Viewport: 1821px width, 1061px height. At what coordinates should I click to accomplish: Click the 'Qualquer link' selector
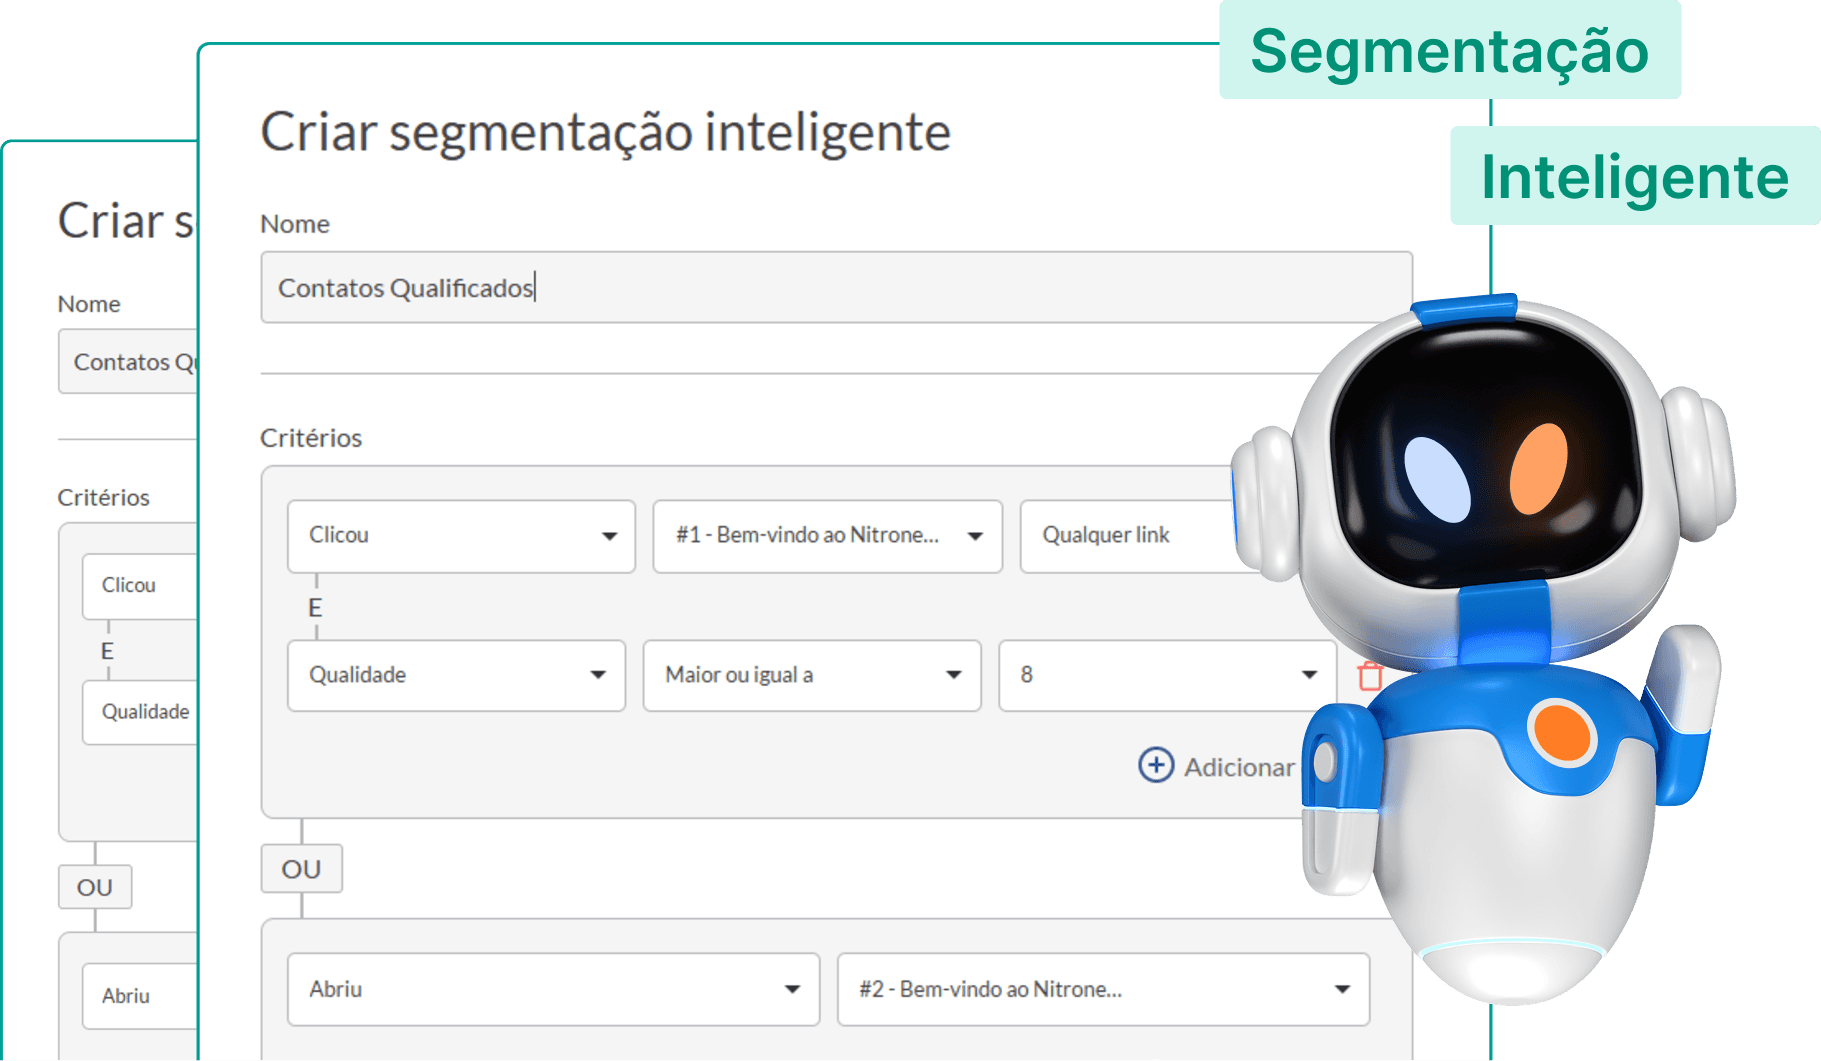click(x=1105, y=535)
